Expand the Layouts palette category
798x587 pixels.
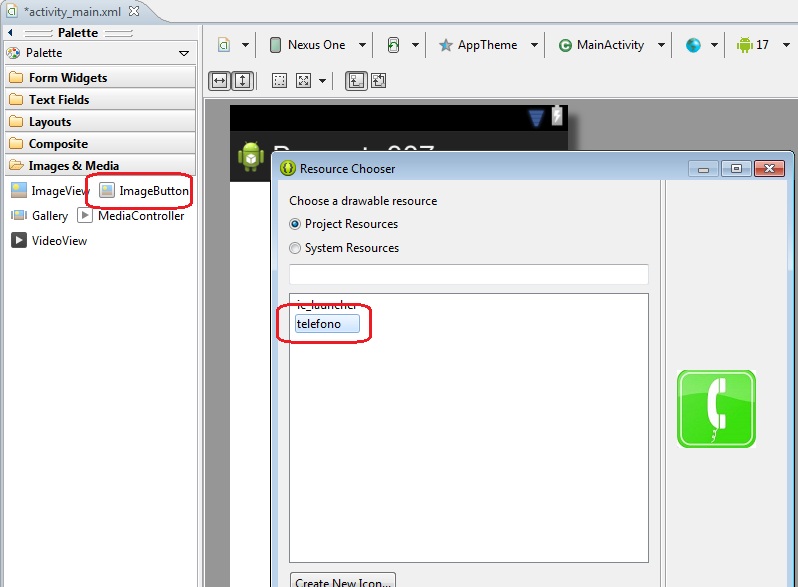point(100,122)
